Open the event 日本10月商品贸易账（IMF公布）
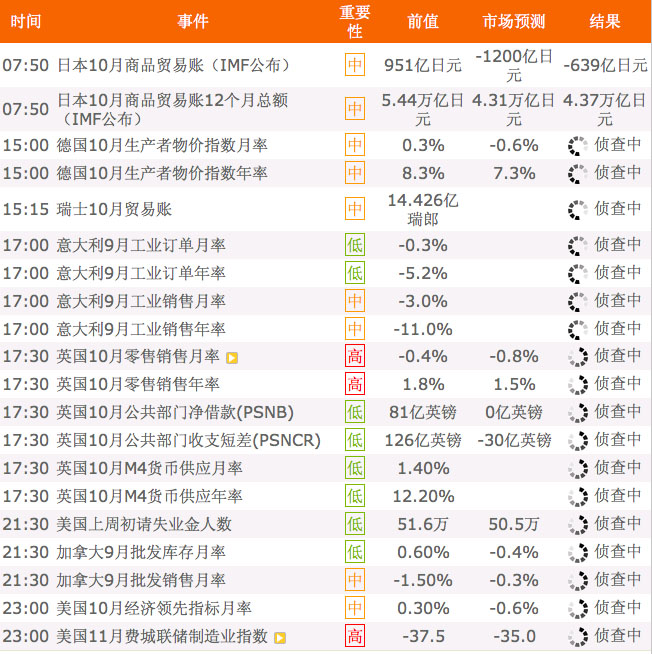The width and height of the screenshot is (652, 654). [x=174, y=65]
